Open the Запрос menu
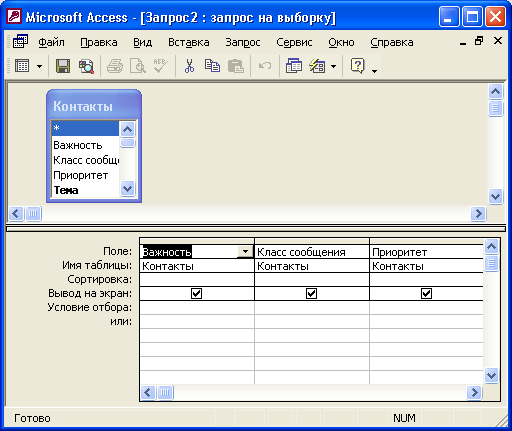This screenshot has height=431, width=512. (x=243, y=42)
